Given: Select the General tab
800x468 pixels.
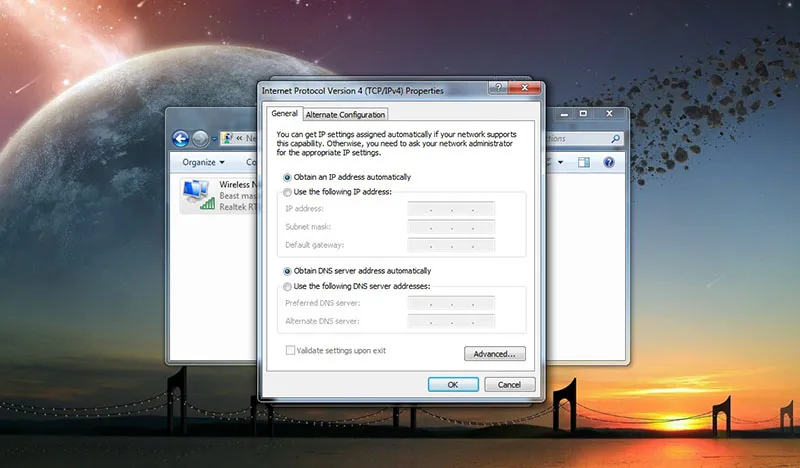Looking at the screenshot, I should 285,114.
